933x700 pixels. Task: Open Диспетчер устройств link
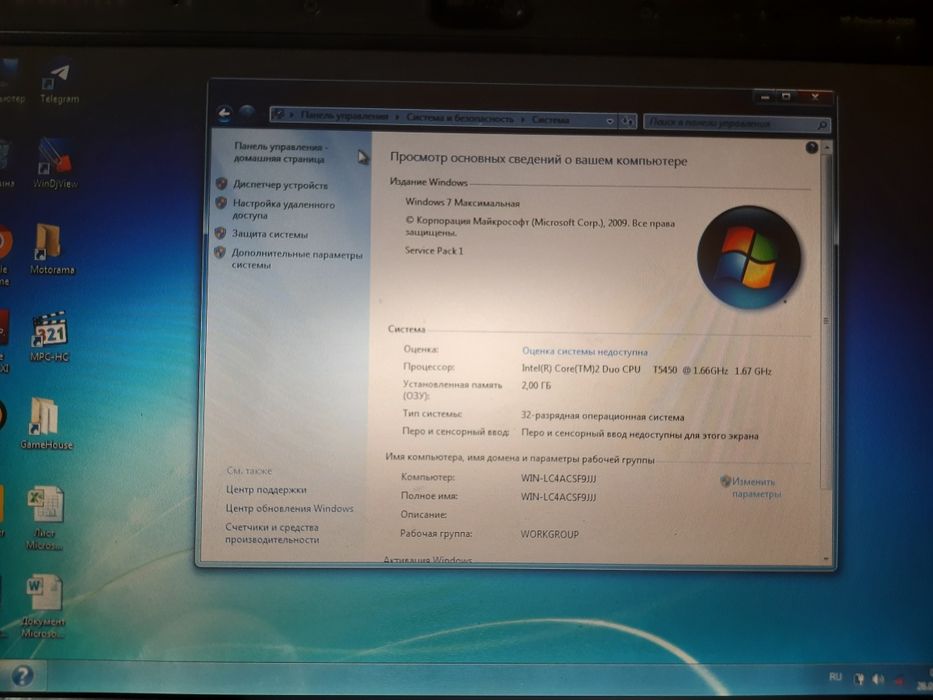coord(280,185)
